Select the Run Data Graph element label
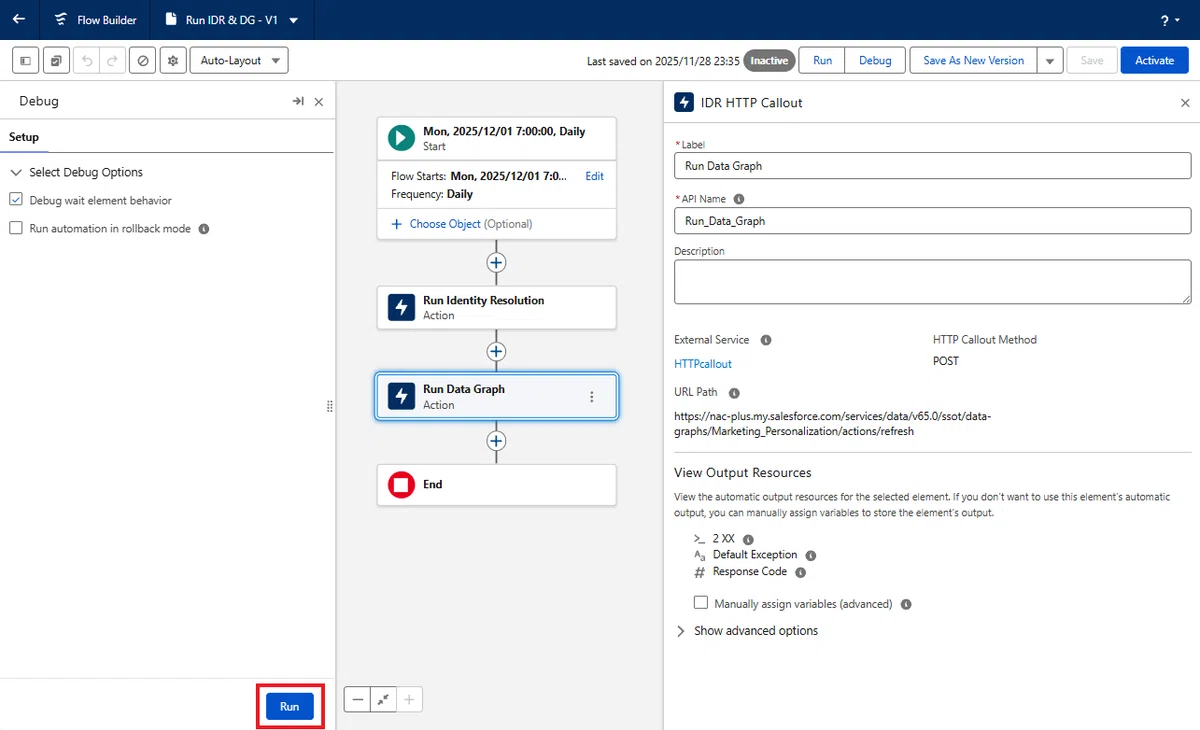The width and height of the screenshot is (1200, 730). (464, 389)
